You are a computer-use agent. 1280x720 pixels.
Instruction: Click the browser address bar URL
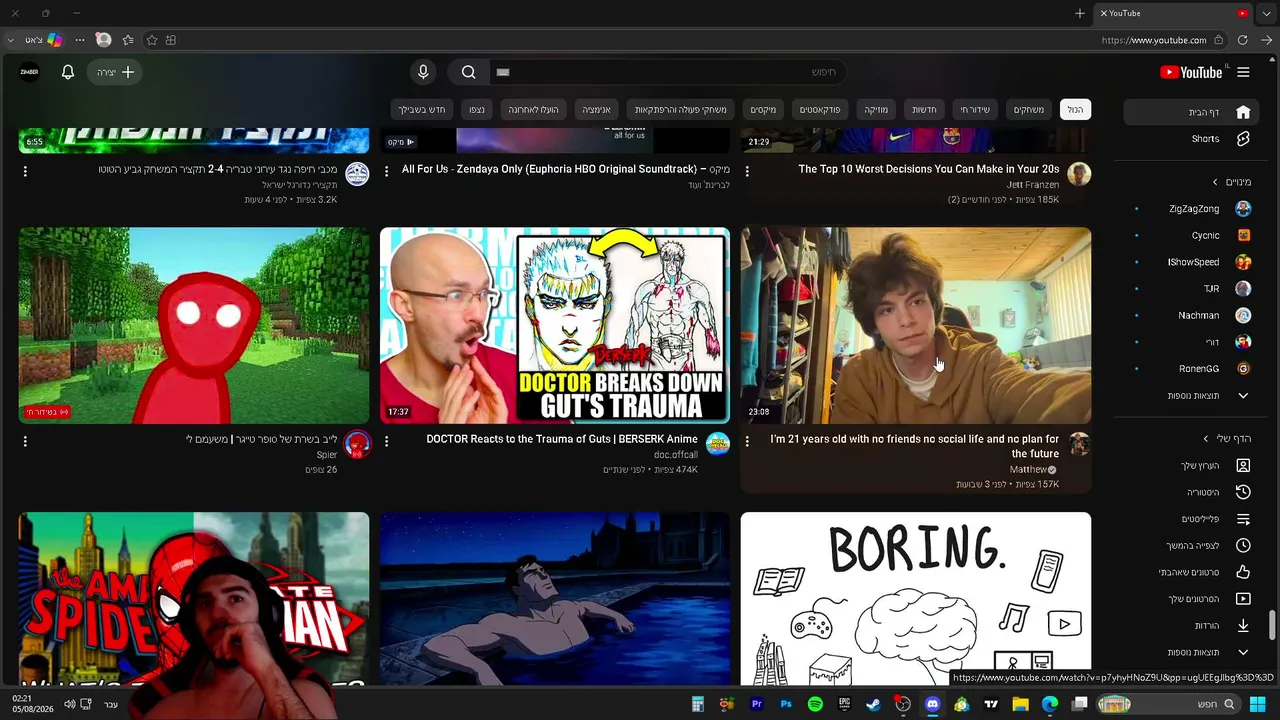point(1153,40)
